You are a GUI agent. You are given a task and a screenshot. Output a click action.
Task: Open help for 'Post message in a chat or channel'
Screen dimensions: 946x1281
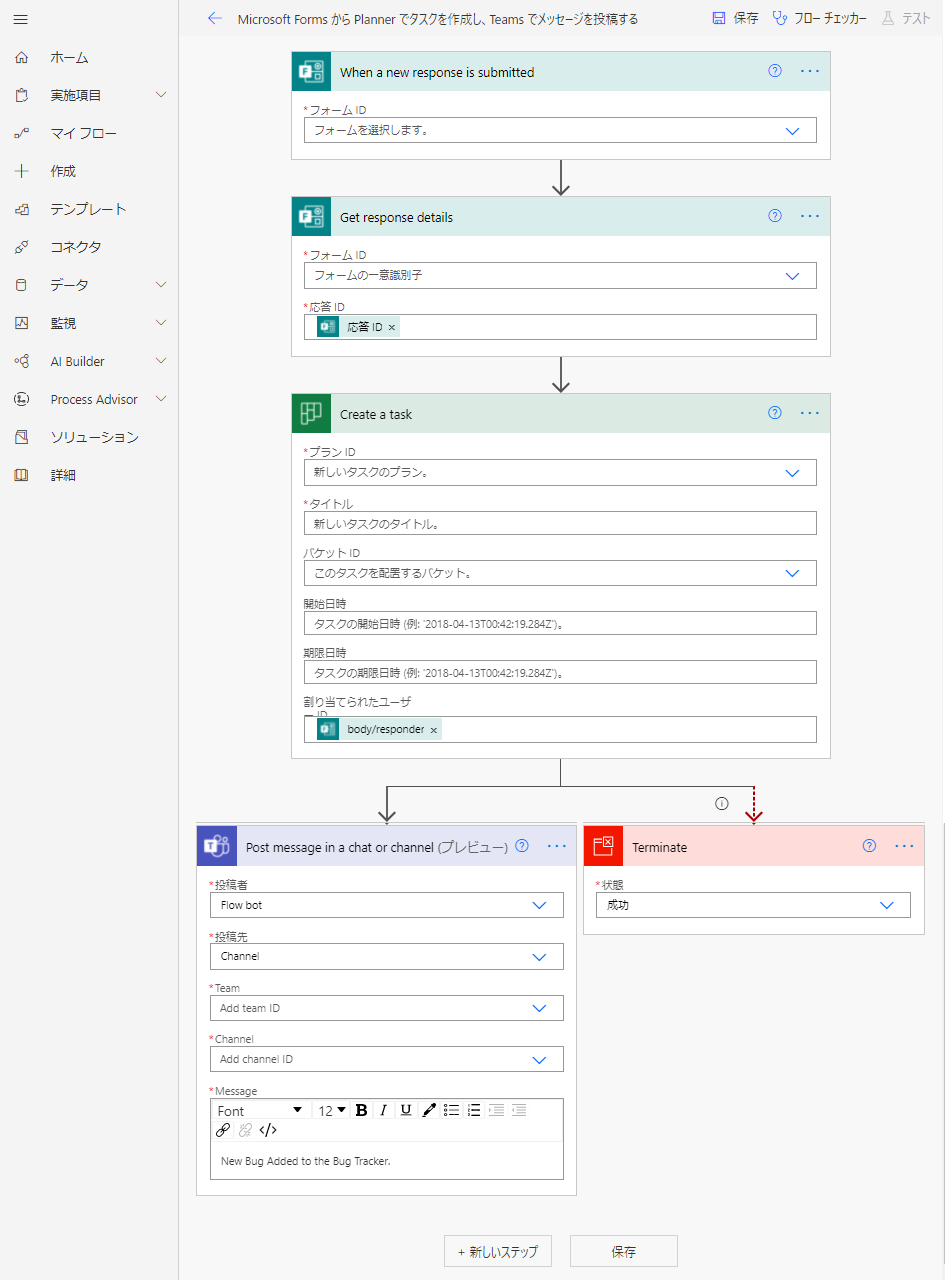[522, 846]
